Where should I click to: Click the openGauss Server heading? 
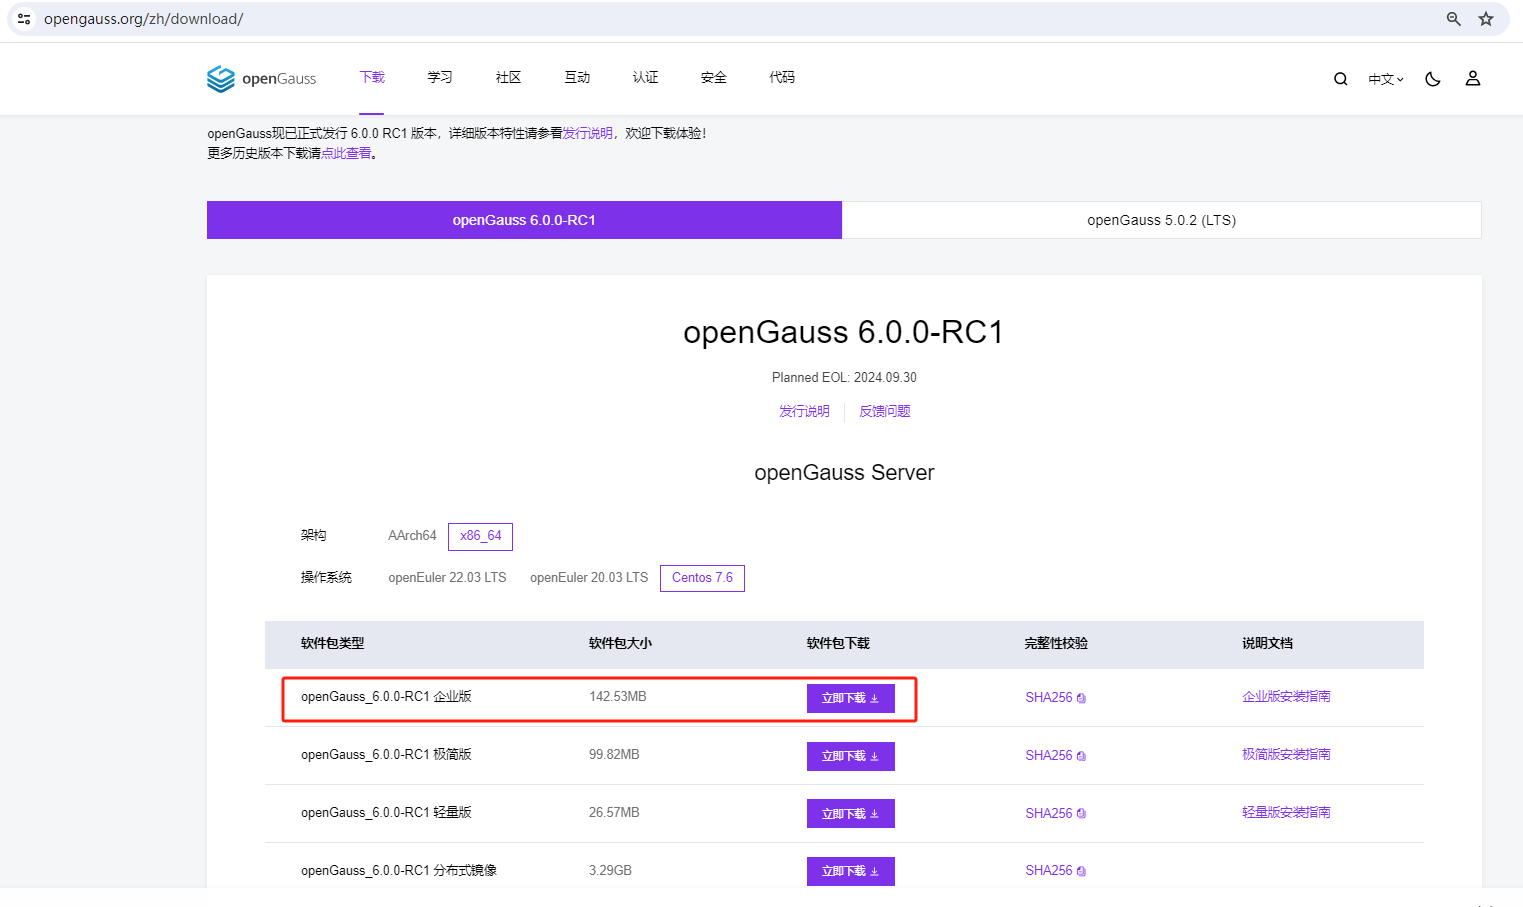click(844, 472)
